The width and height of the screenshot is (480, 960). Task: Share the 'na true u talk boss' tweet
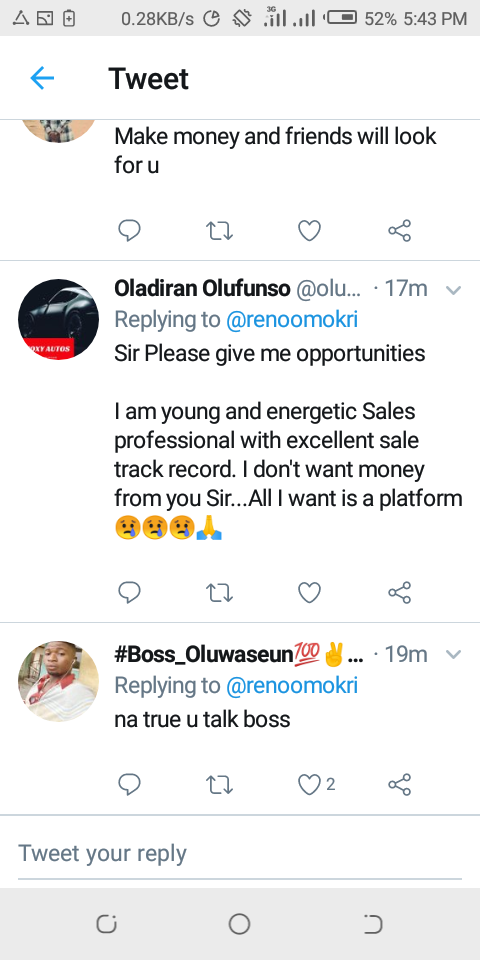coord(399,784)
